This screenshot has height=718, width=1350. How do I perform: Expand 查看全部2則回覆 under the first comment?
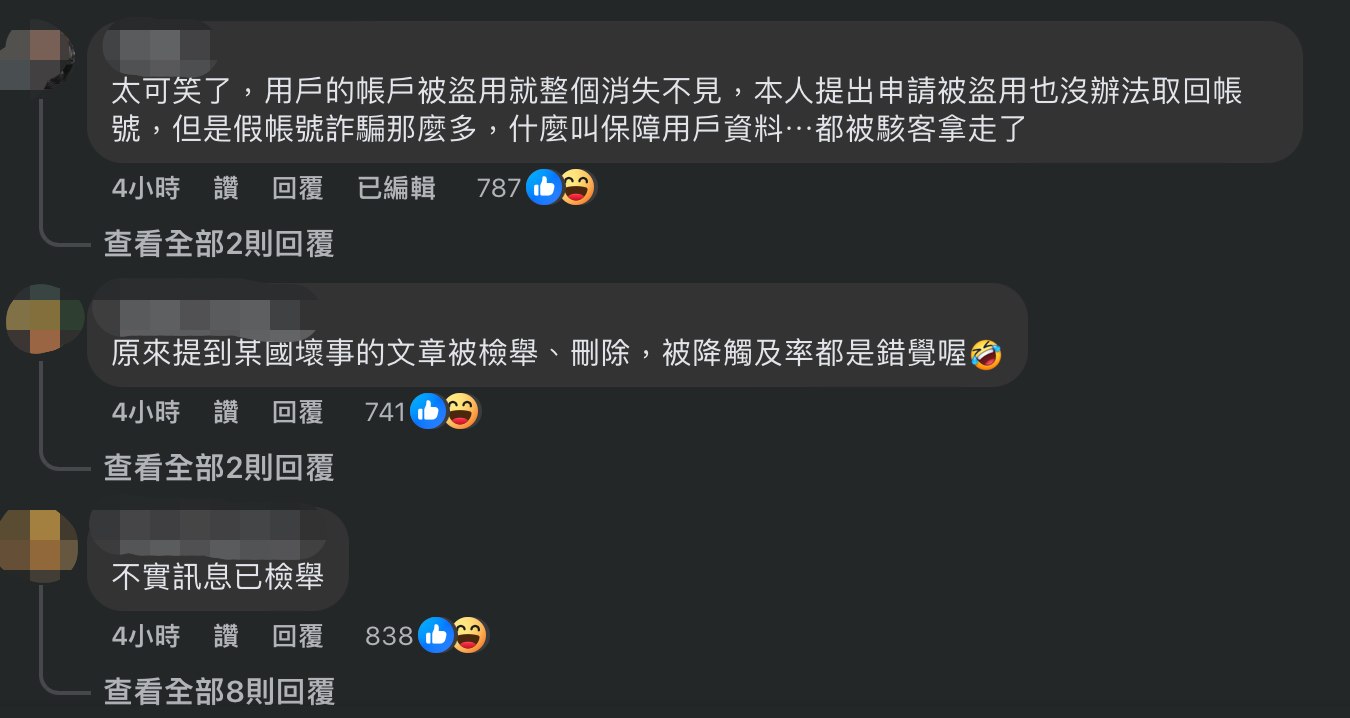coord(219,243)
